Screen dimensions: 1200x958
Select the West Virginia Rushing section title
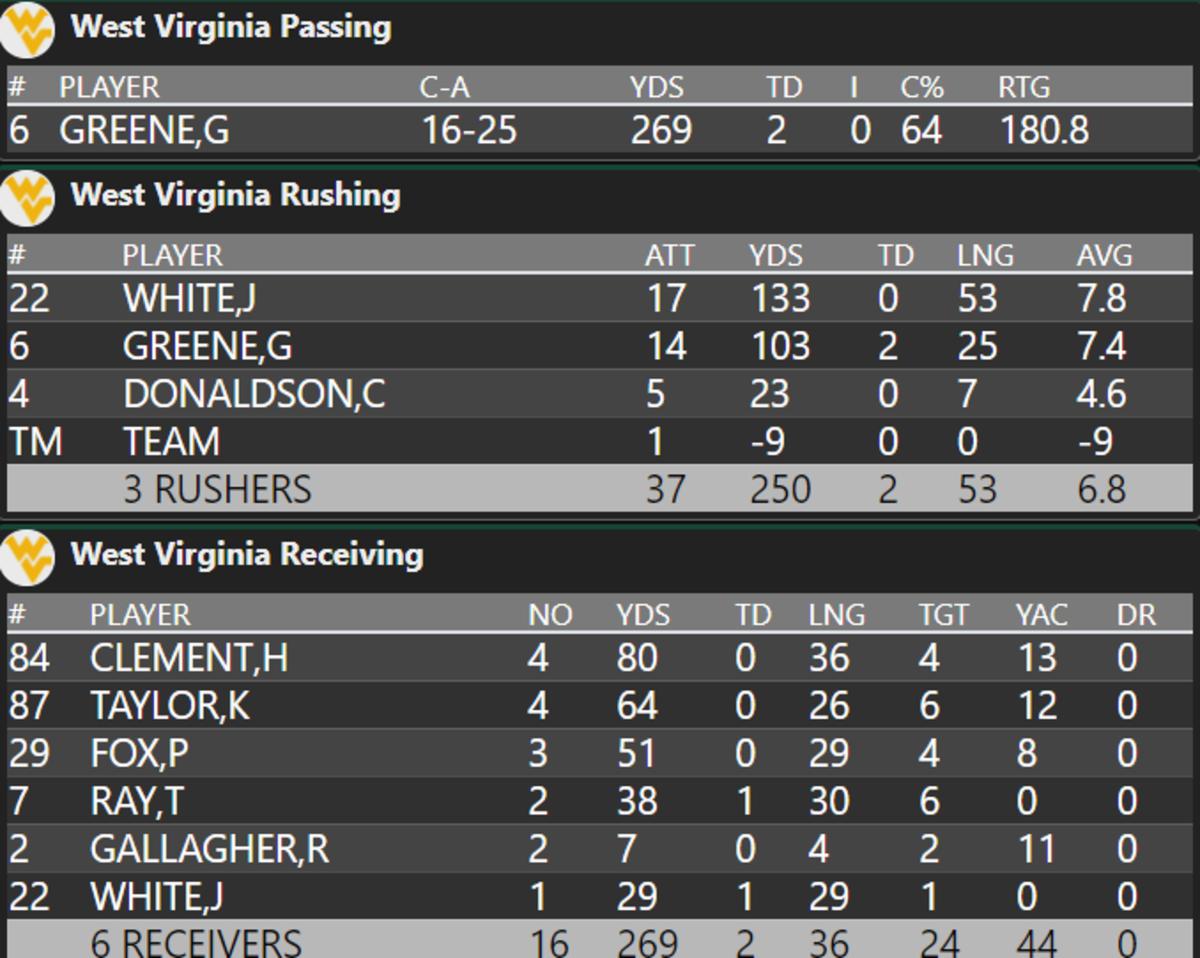[235, 195]
